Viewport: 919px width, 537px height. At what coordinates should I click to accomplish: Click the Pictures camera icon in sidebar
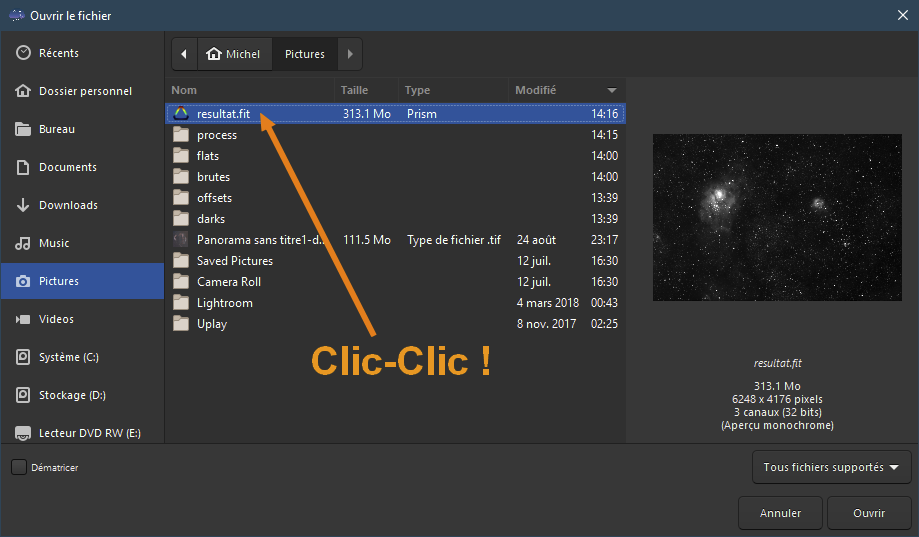pyautogui.click(x=23, y=281)
